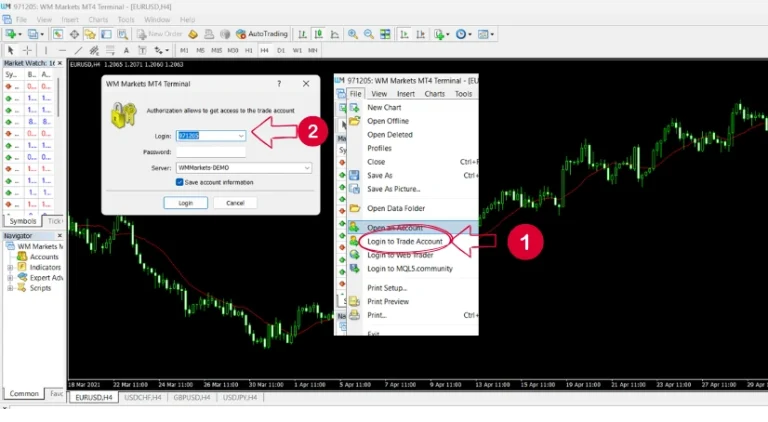
Task: Select the Vertical Line drawing tool
Action: 46,50
